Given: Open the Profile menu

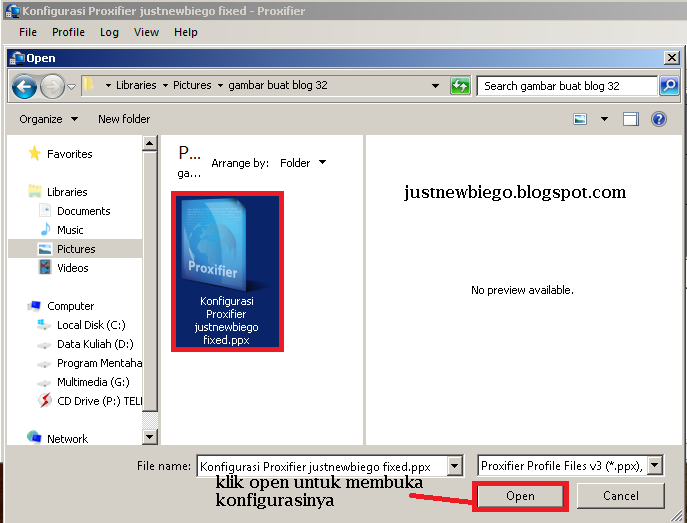Looking at the screenshot, I should click(x=68, y=32).
